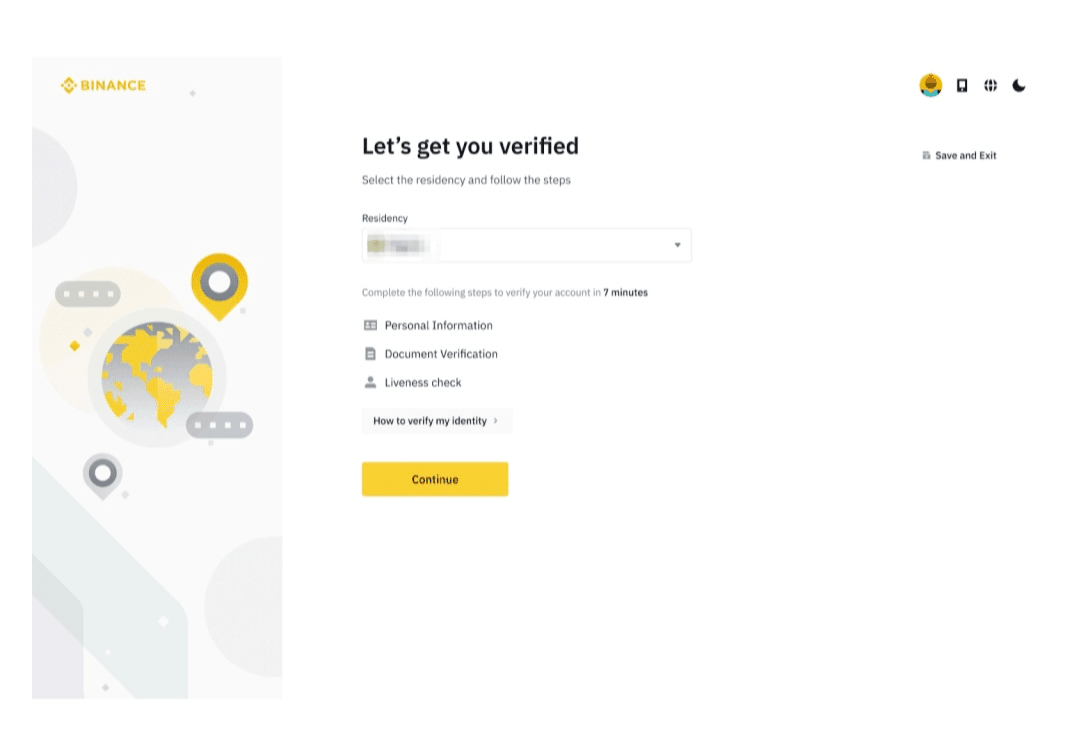Click the download app phone icon

962,86
